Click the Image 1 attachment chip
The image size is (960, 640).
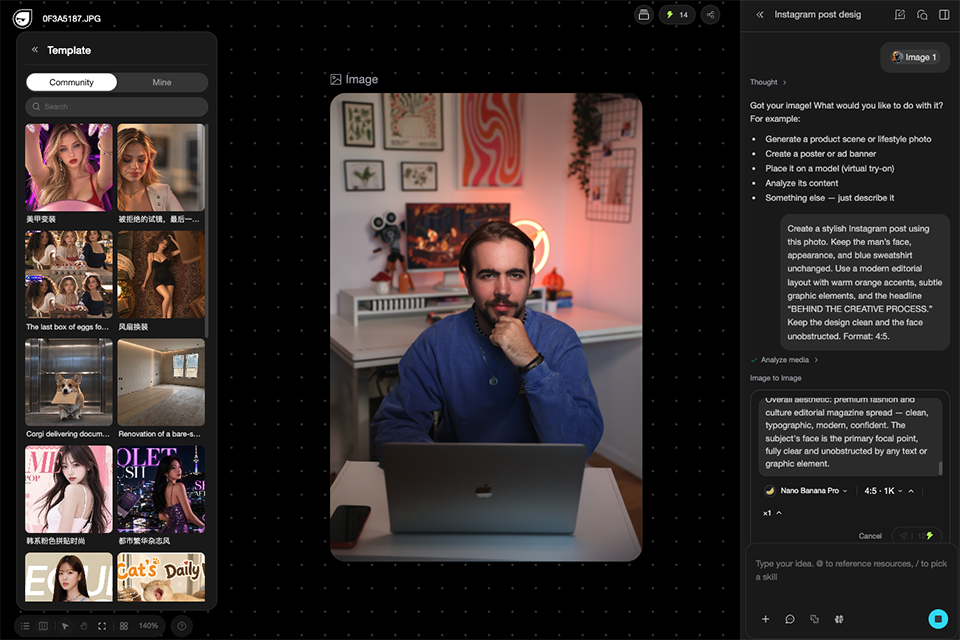(x=915, y=57)
